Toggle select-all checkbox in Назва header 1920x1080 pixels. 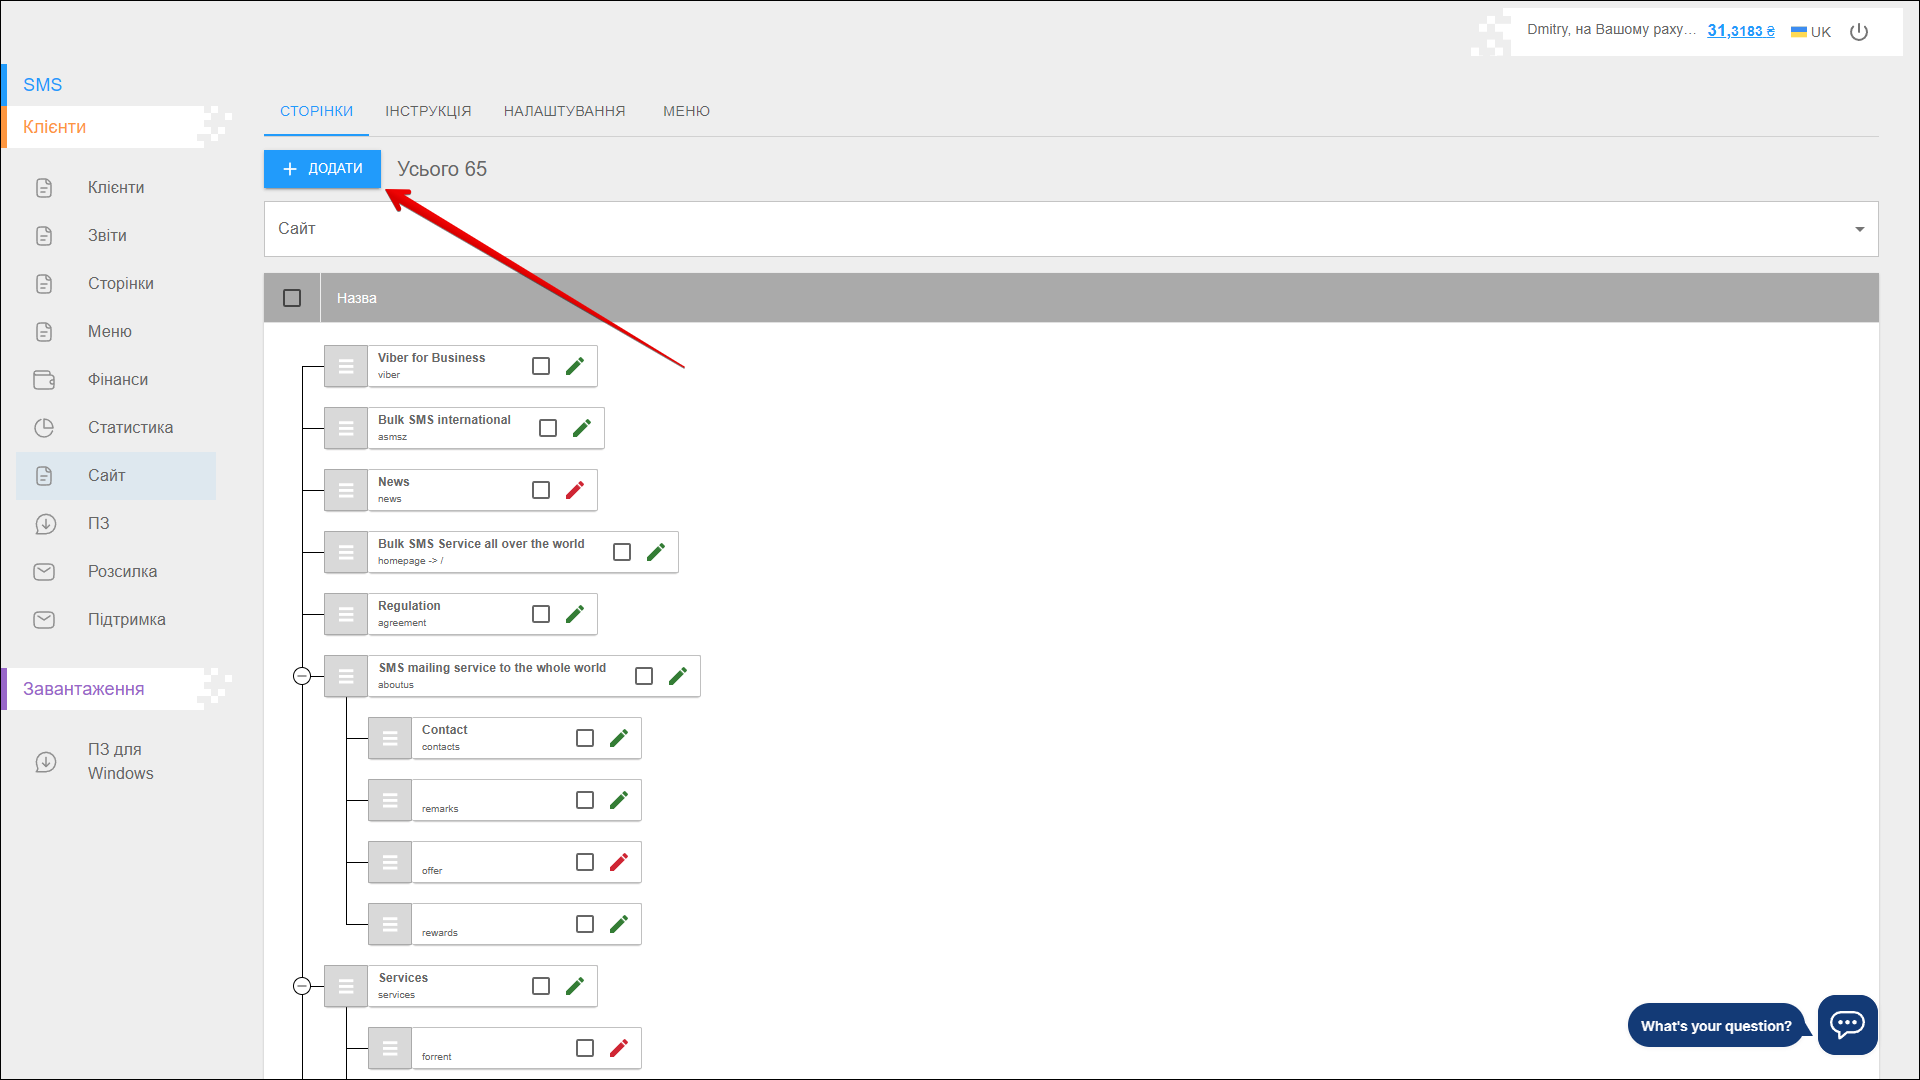point(292,298)
